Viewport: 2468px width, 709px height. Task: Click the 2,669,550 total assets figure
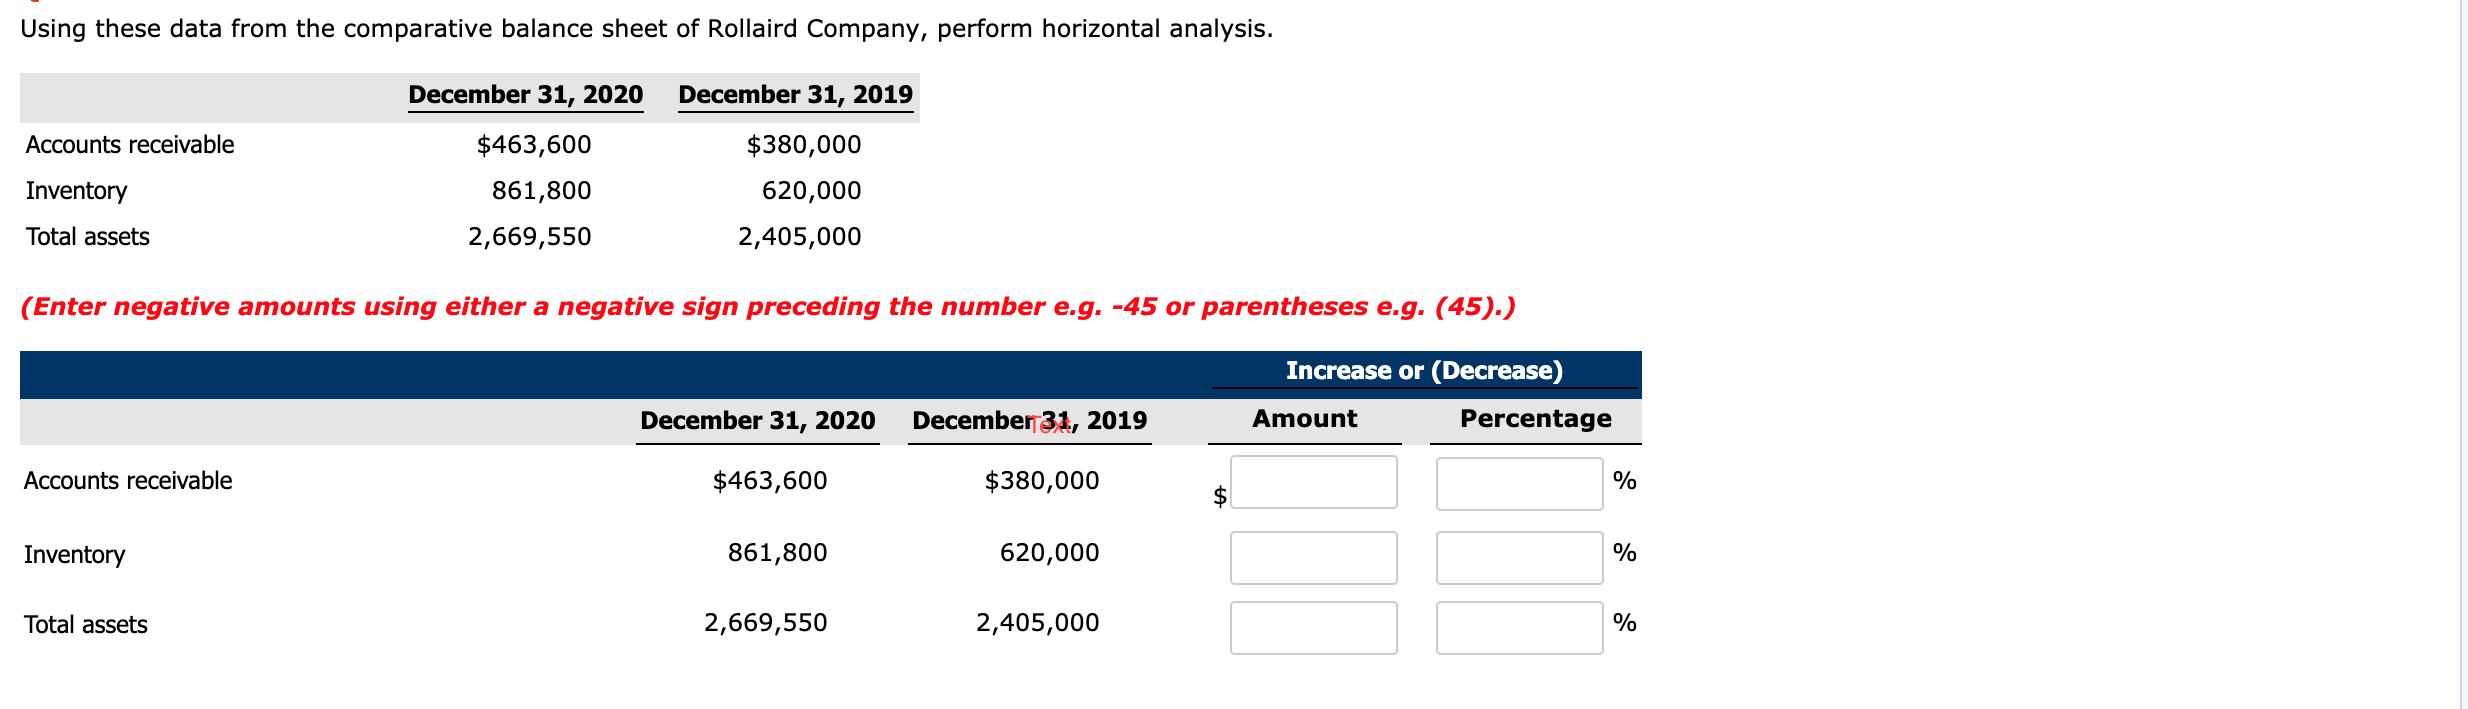point(531,237)
